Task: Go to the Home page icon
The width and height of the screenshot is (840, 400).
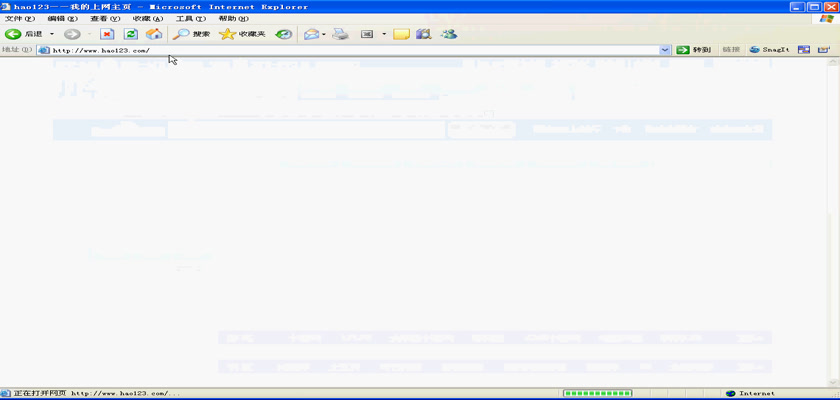Action: pyautogui.click(x=154, y=34)
